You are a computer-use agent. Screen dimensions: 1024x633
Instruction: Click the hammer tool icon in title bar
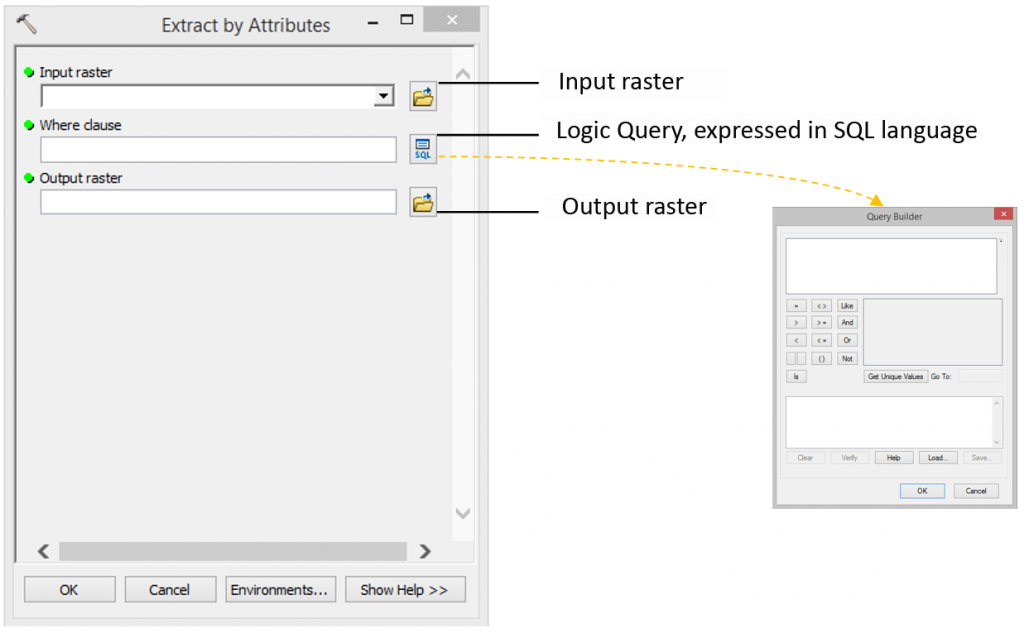pos(27,22)
